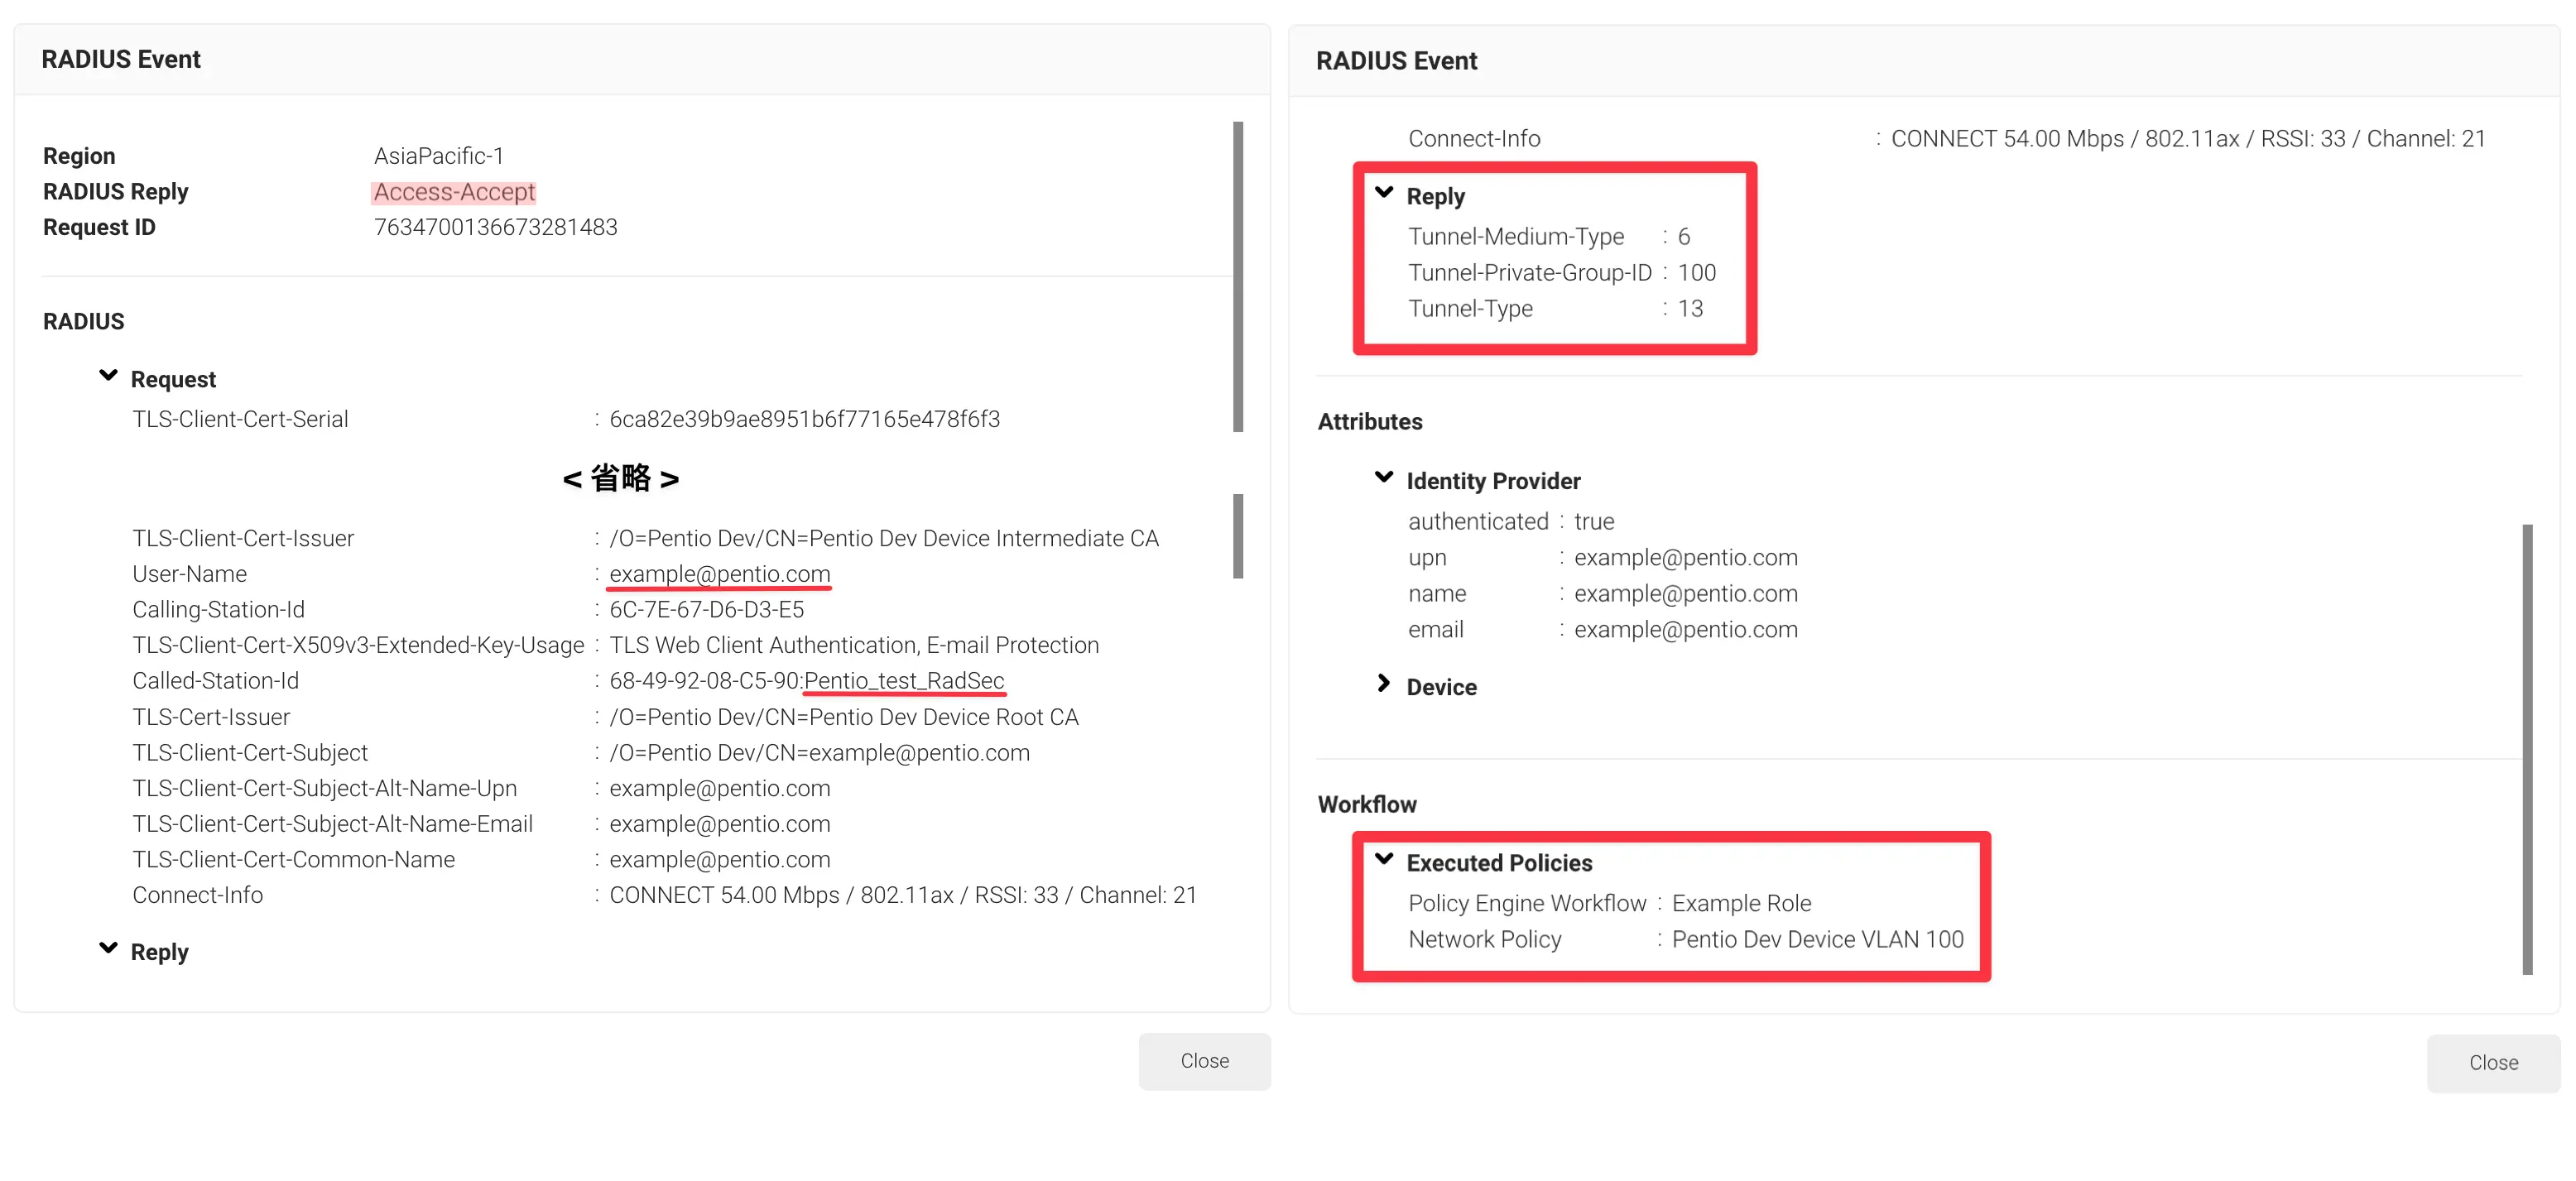Click the Request ID number
Screen dimensions: 2576x1181
click(x=495, y=227)
